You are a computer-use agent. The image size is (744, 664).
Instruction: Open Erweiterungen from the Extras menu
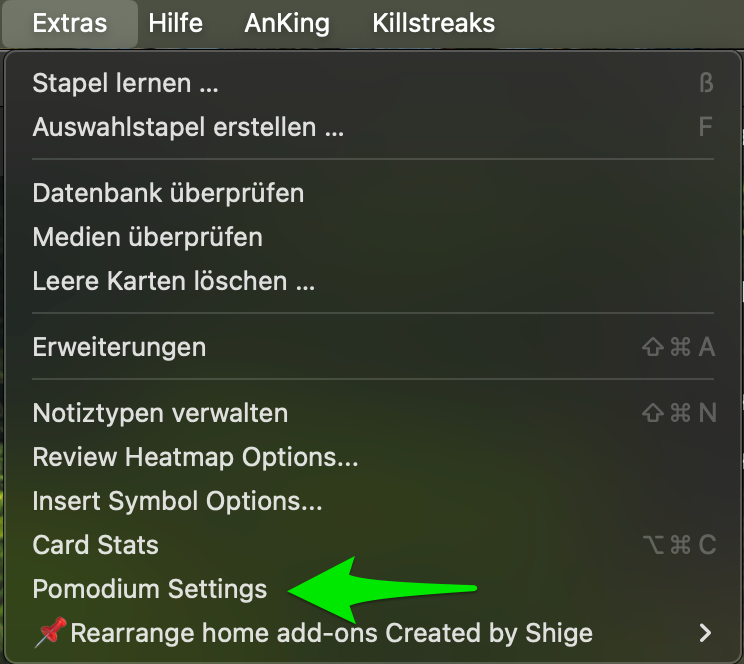pos(119,347)
